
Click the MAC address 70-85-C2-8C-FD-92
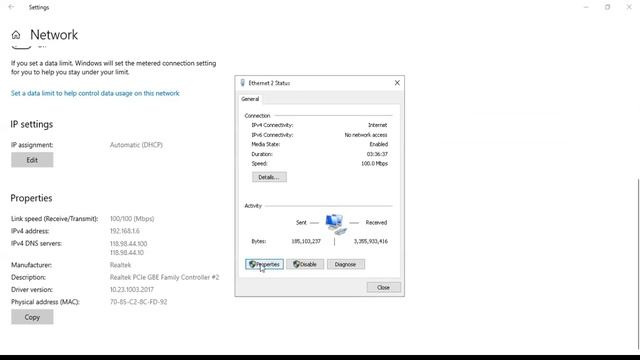click(138, 302)
